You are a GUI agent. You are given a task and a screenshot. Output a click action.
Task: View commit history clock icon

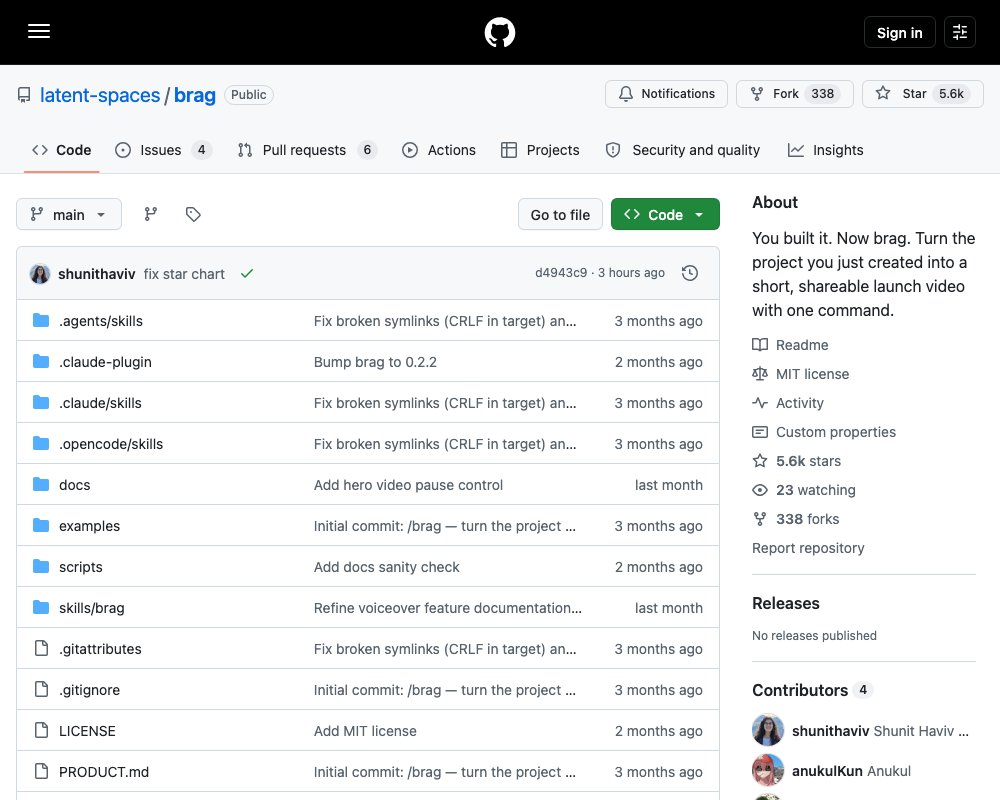coord(689,273)
